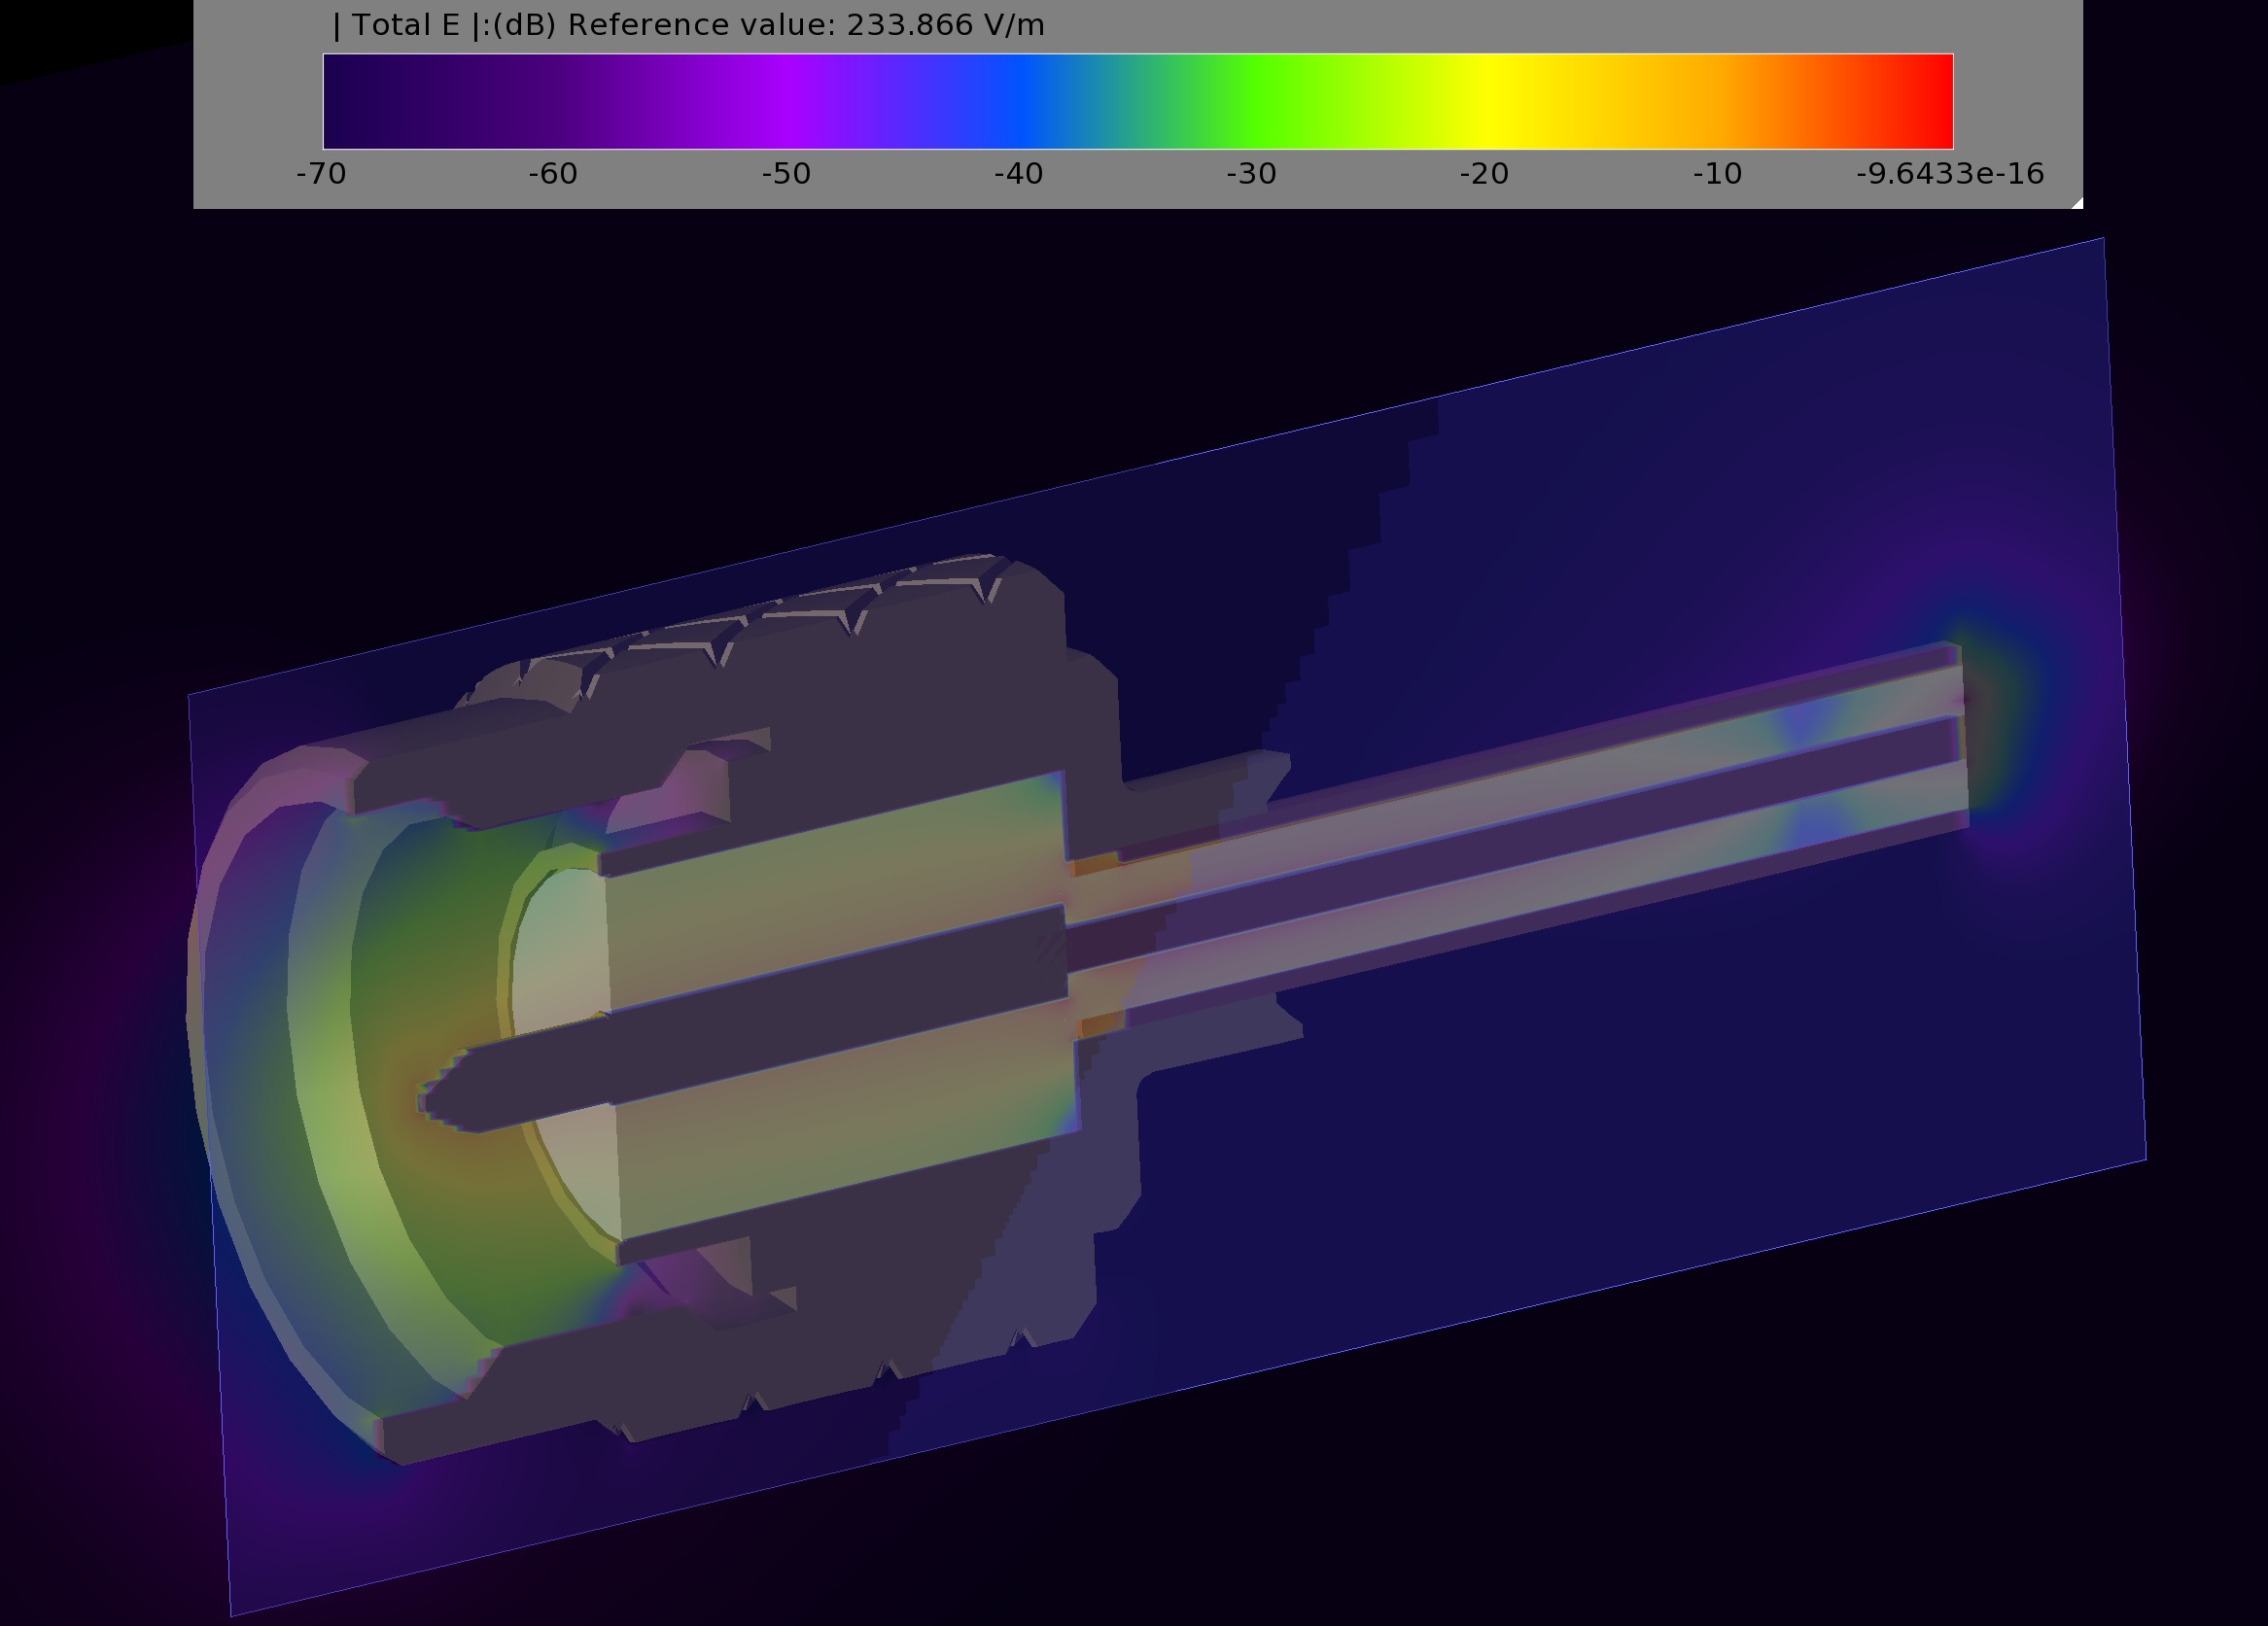Click the -9.6433e-16 maximum scale label

[x=1950, y=174]
